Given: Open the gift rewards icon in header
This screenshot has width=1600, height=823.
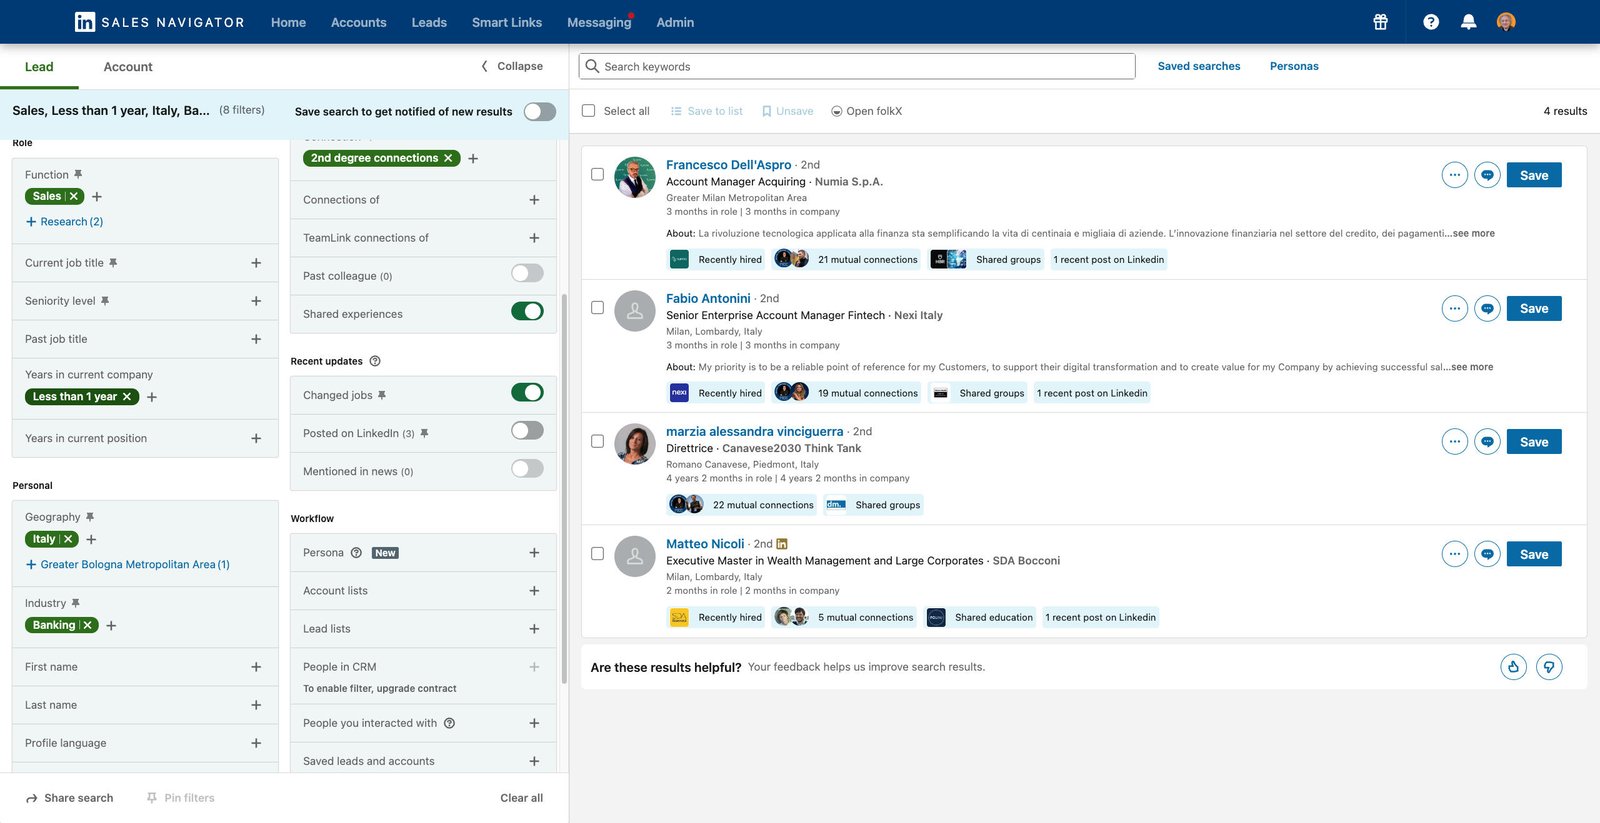Looking at the screenshot, I should 1380,22.
